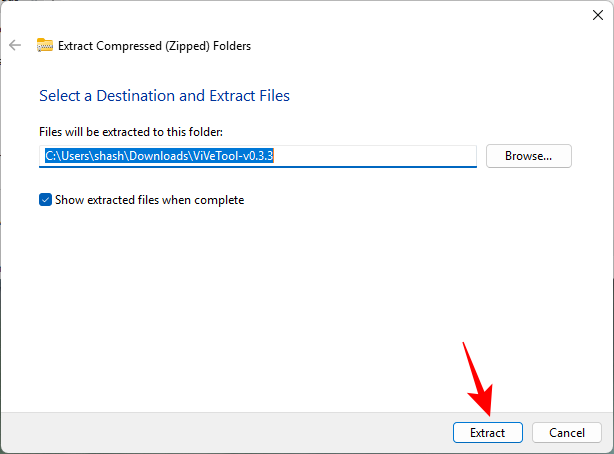Image resolution: width=614 pixels, height=454 pixels.
Task: Start extraction with the Extract button
Action: pos(488,432)
